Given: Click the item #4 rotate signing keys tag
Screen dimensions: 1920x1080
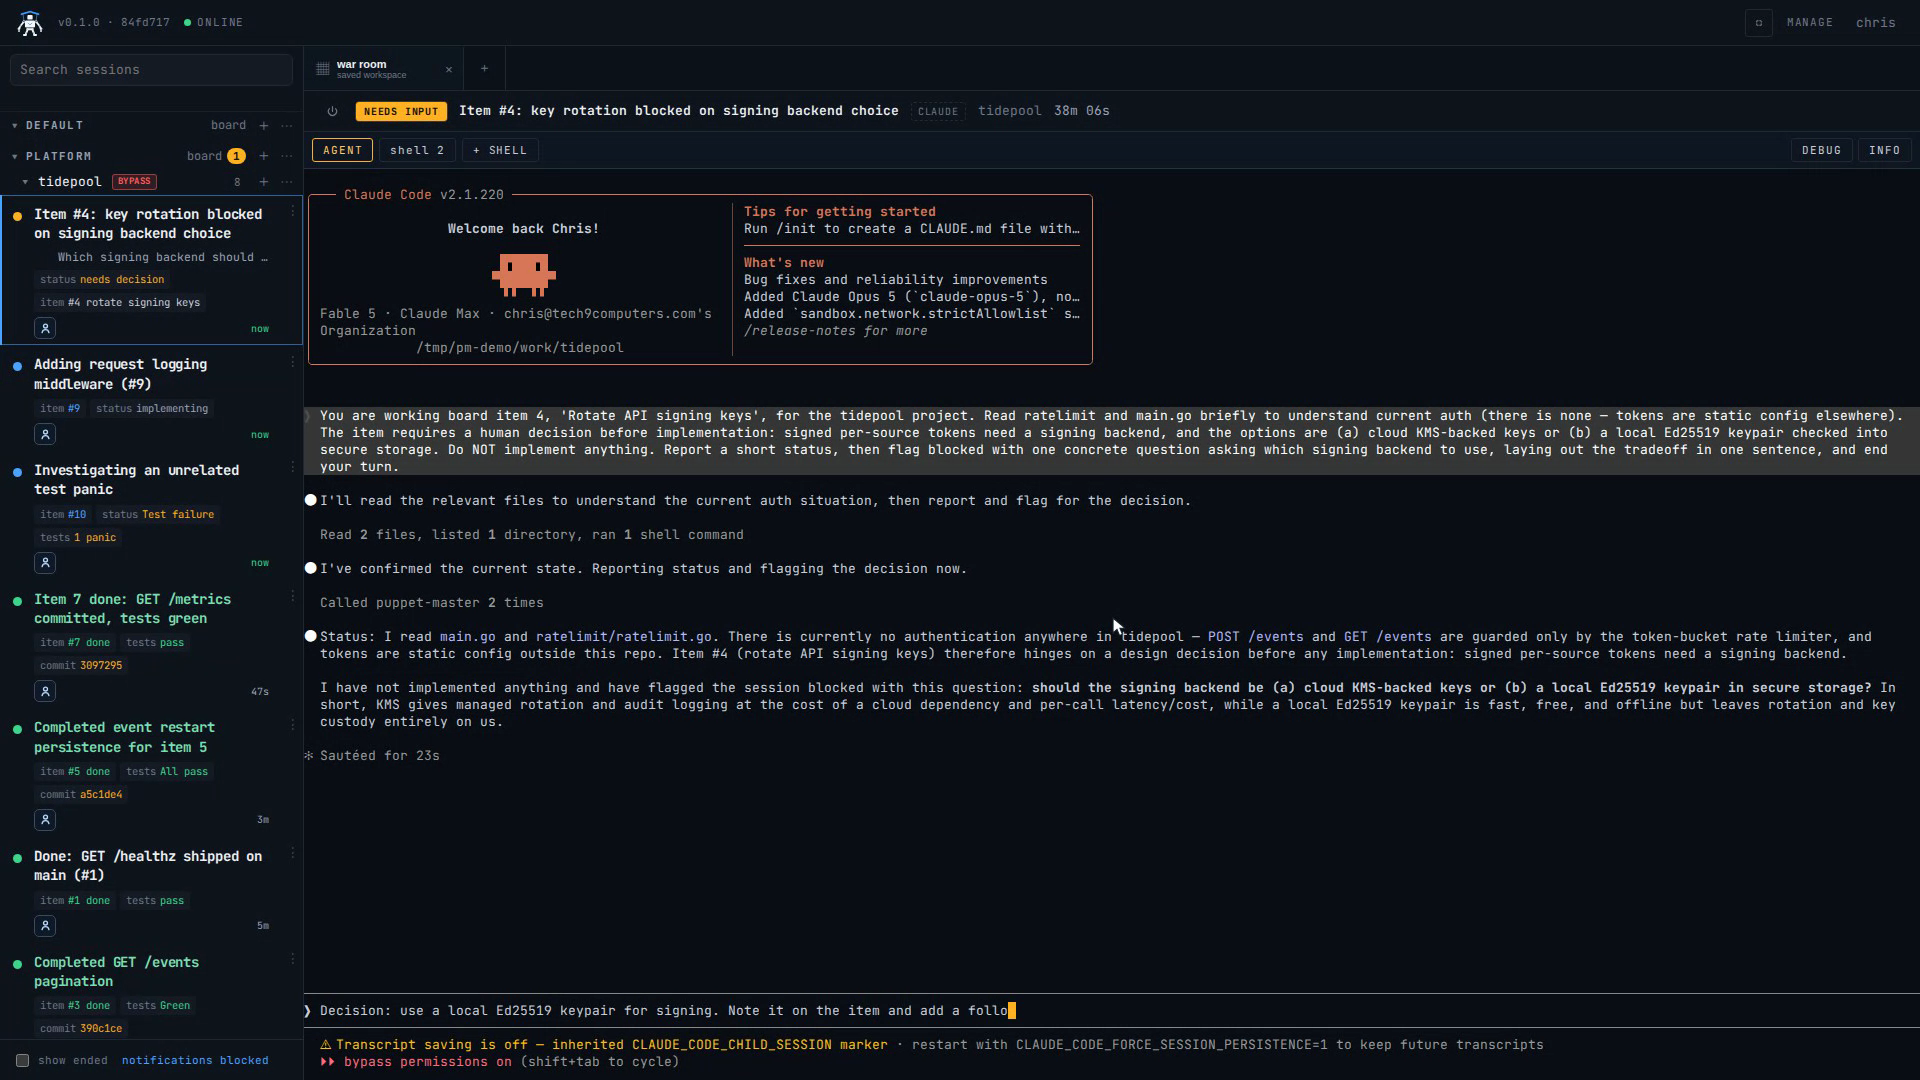Looking at the screenshot, I should tap(120, 303).
